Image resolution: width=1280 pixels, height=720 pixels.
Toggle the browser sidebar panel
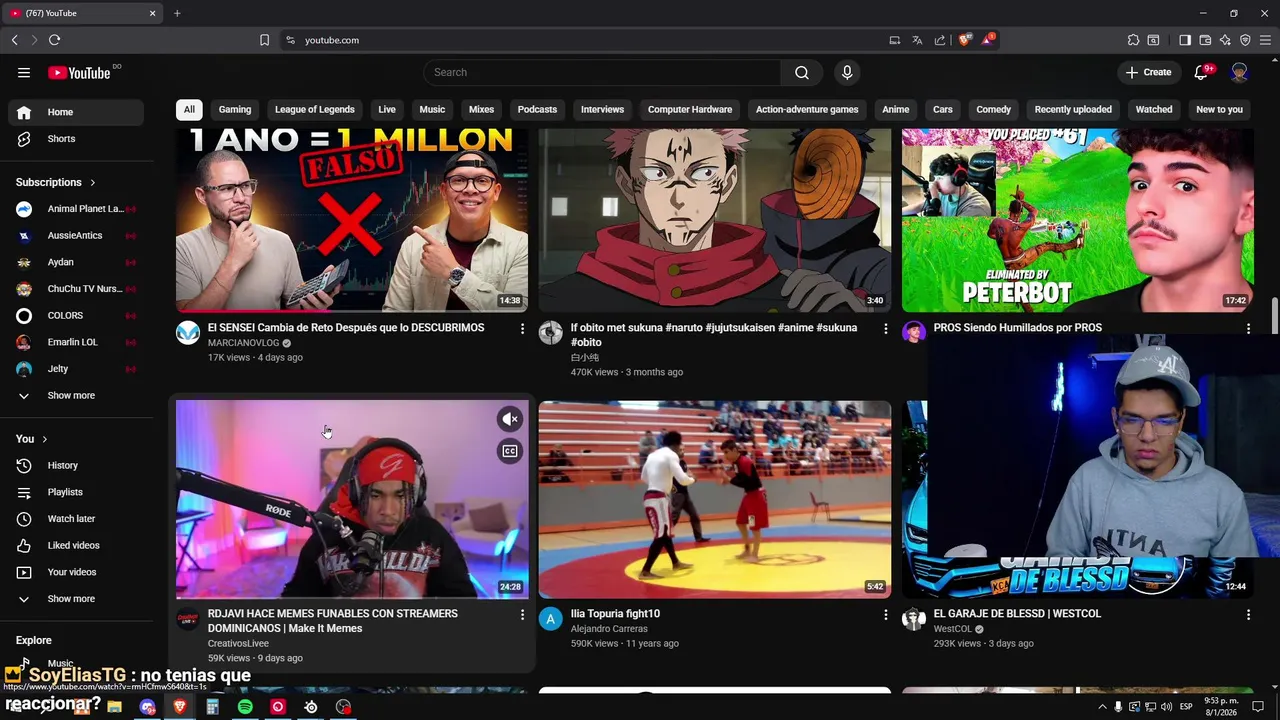[1185, 40]
